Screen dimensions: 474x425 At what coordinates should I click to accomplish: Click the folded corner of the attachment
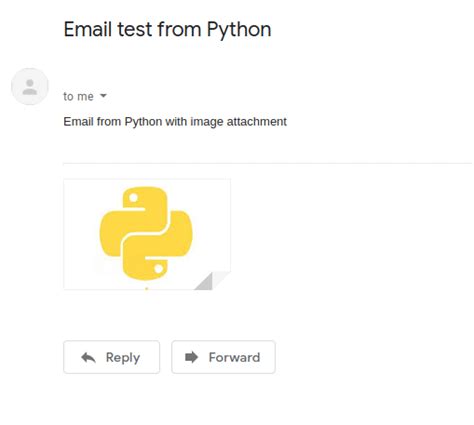pos(212,281)
